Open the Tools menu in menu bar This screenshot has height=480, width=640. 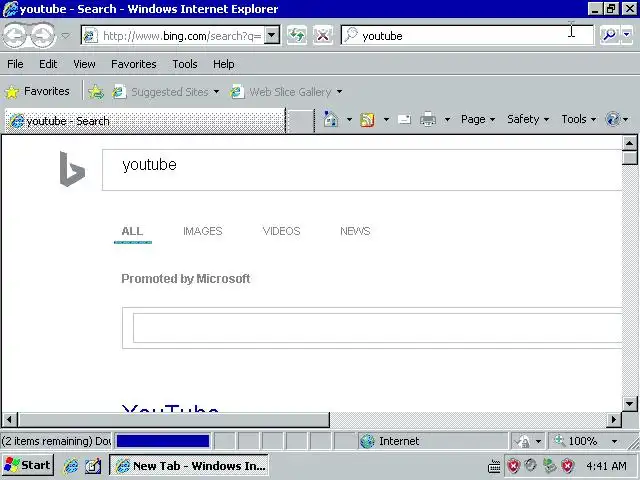[184, 64]
